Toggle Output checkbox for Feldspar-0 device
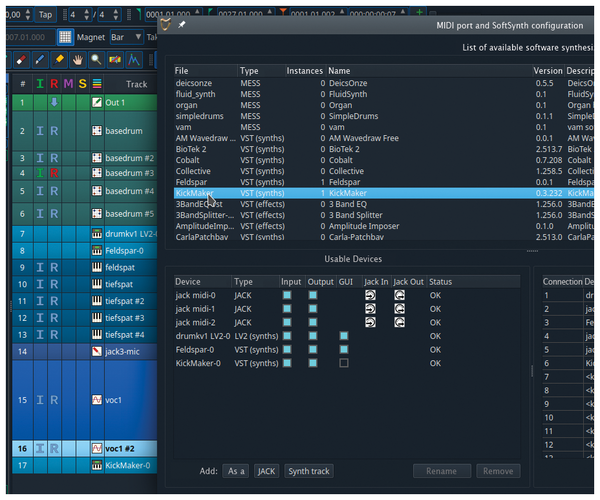 point(313,349)
